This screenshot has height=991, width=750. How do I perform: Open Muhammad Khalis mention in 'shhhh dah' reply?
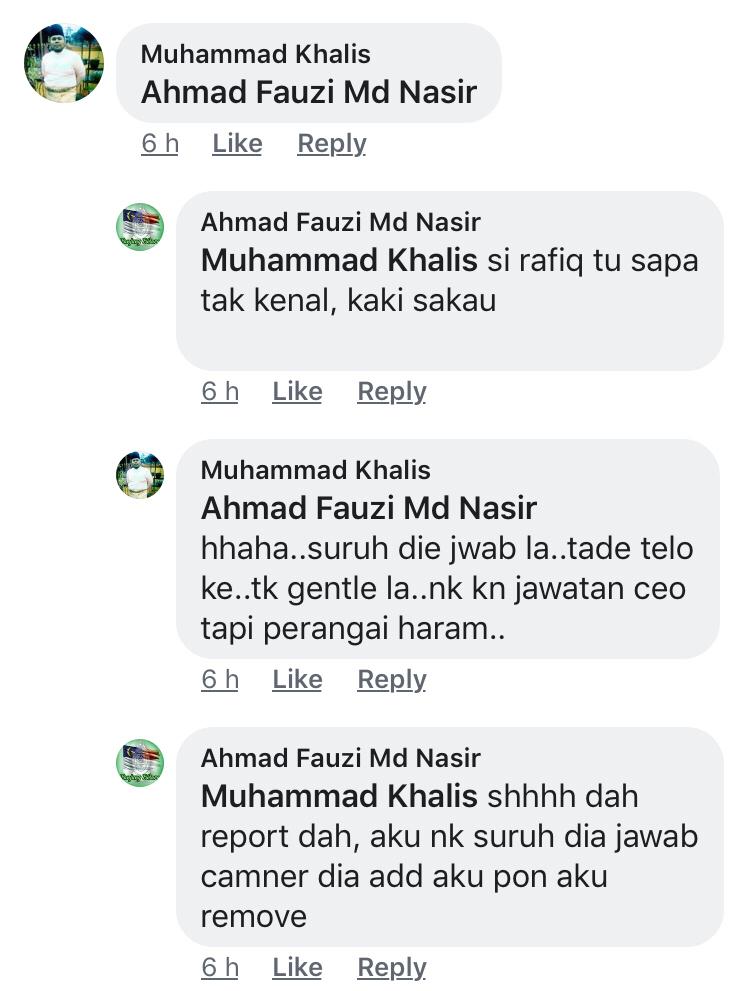point(339,797)
